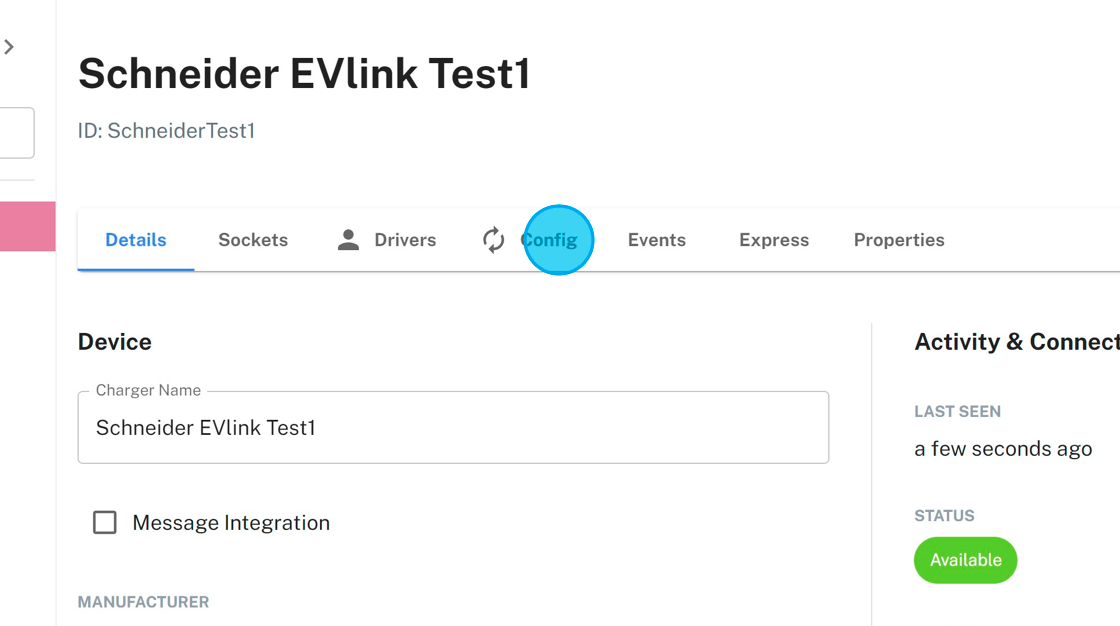Click the 'a few seconds ago' timestamp

coord(1003,449)
